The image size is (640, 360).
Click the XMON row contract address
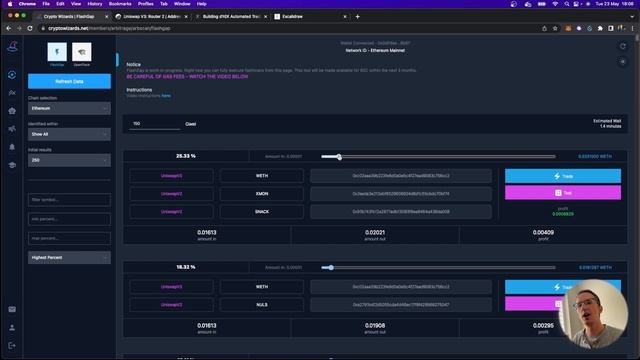pyautogui.click(x=401, y=194)
